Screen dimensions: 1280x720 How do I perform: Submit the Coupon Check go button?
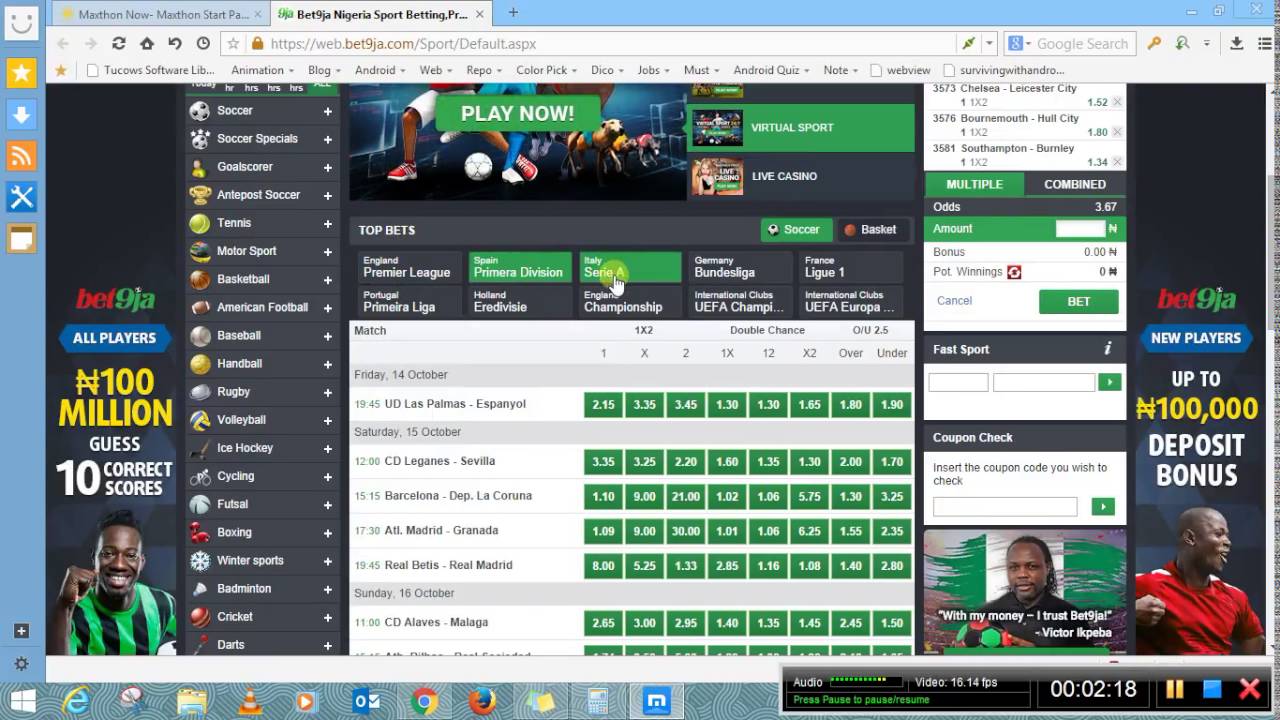1103,507
